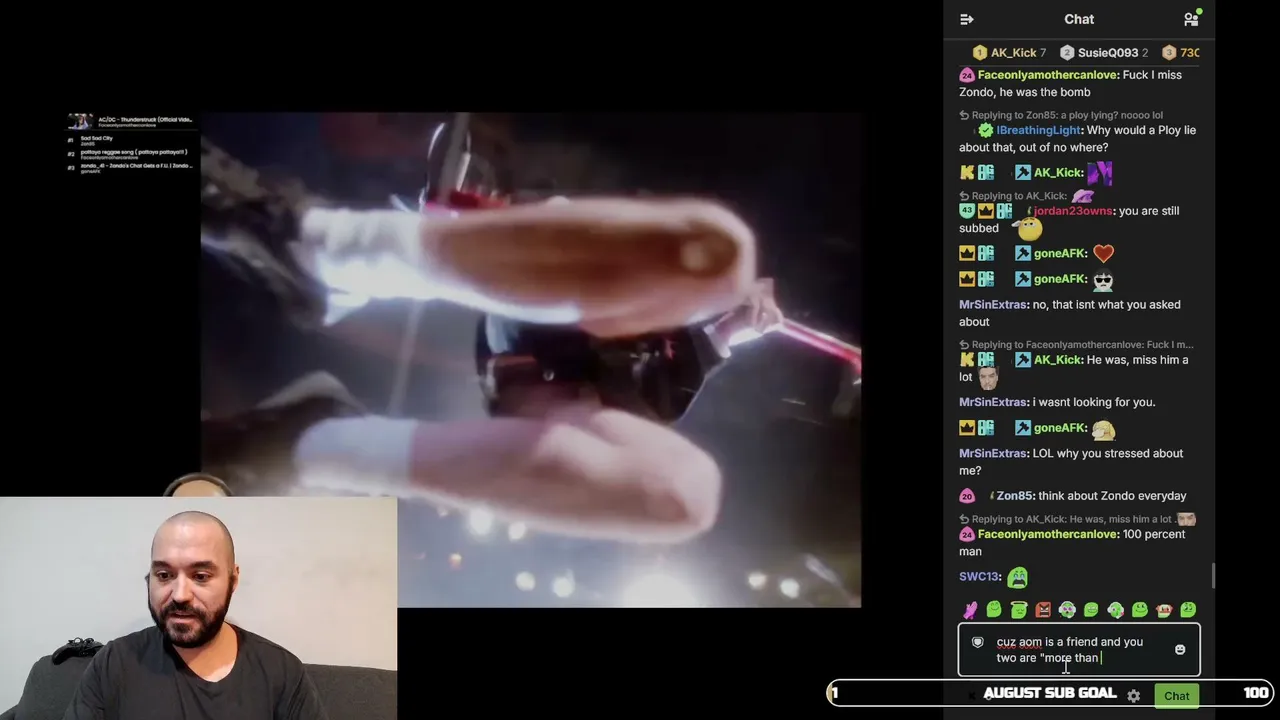Click the main stream video
Viewport: 1280px width, 720px height.
tap(530, 360)
